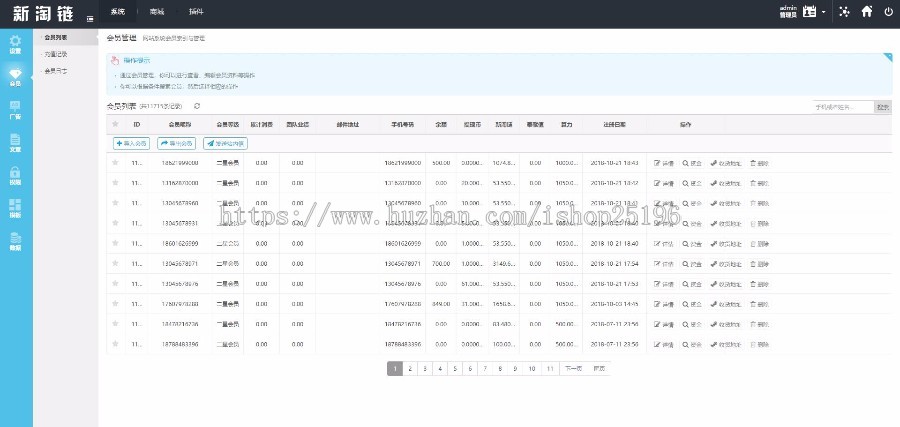Refresh member list with the reload icon
This screenshot has height=427, width=900.
click(x=197, y=106)
